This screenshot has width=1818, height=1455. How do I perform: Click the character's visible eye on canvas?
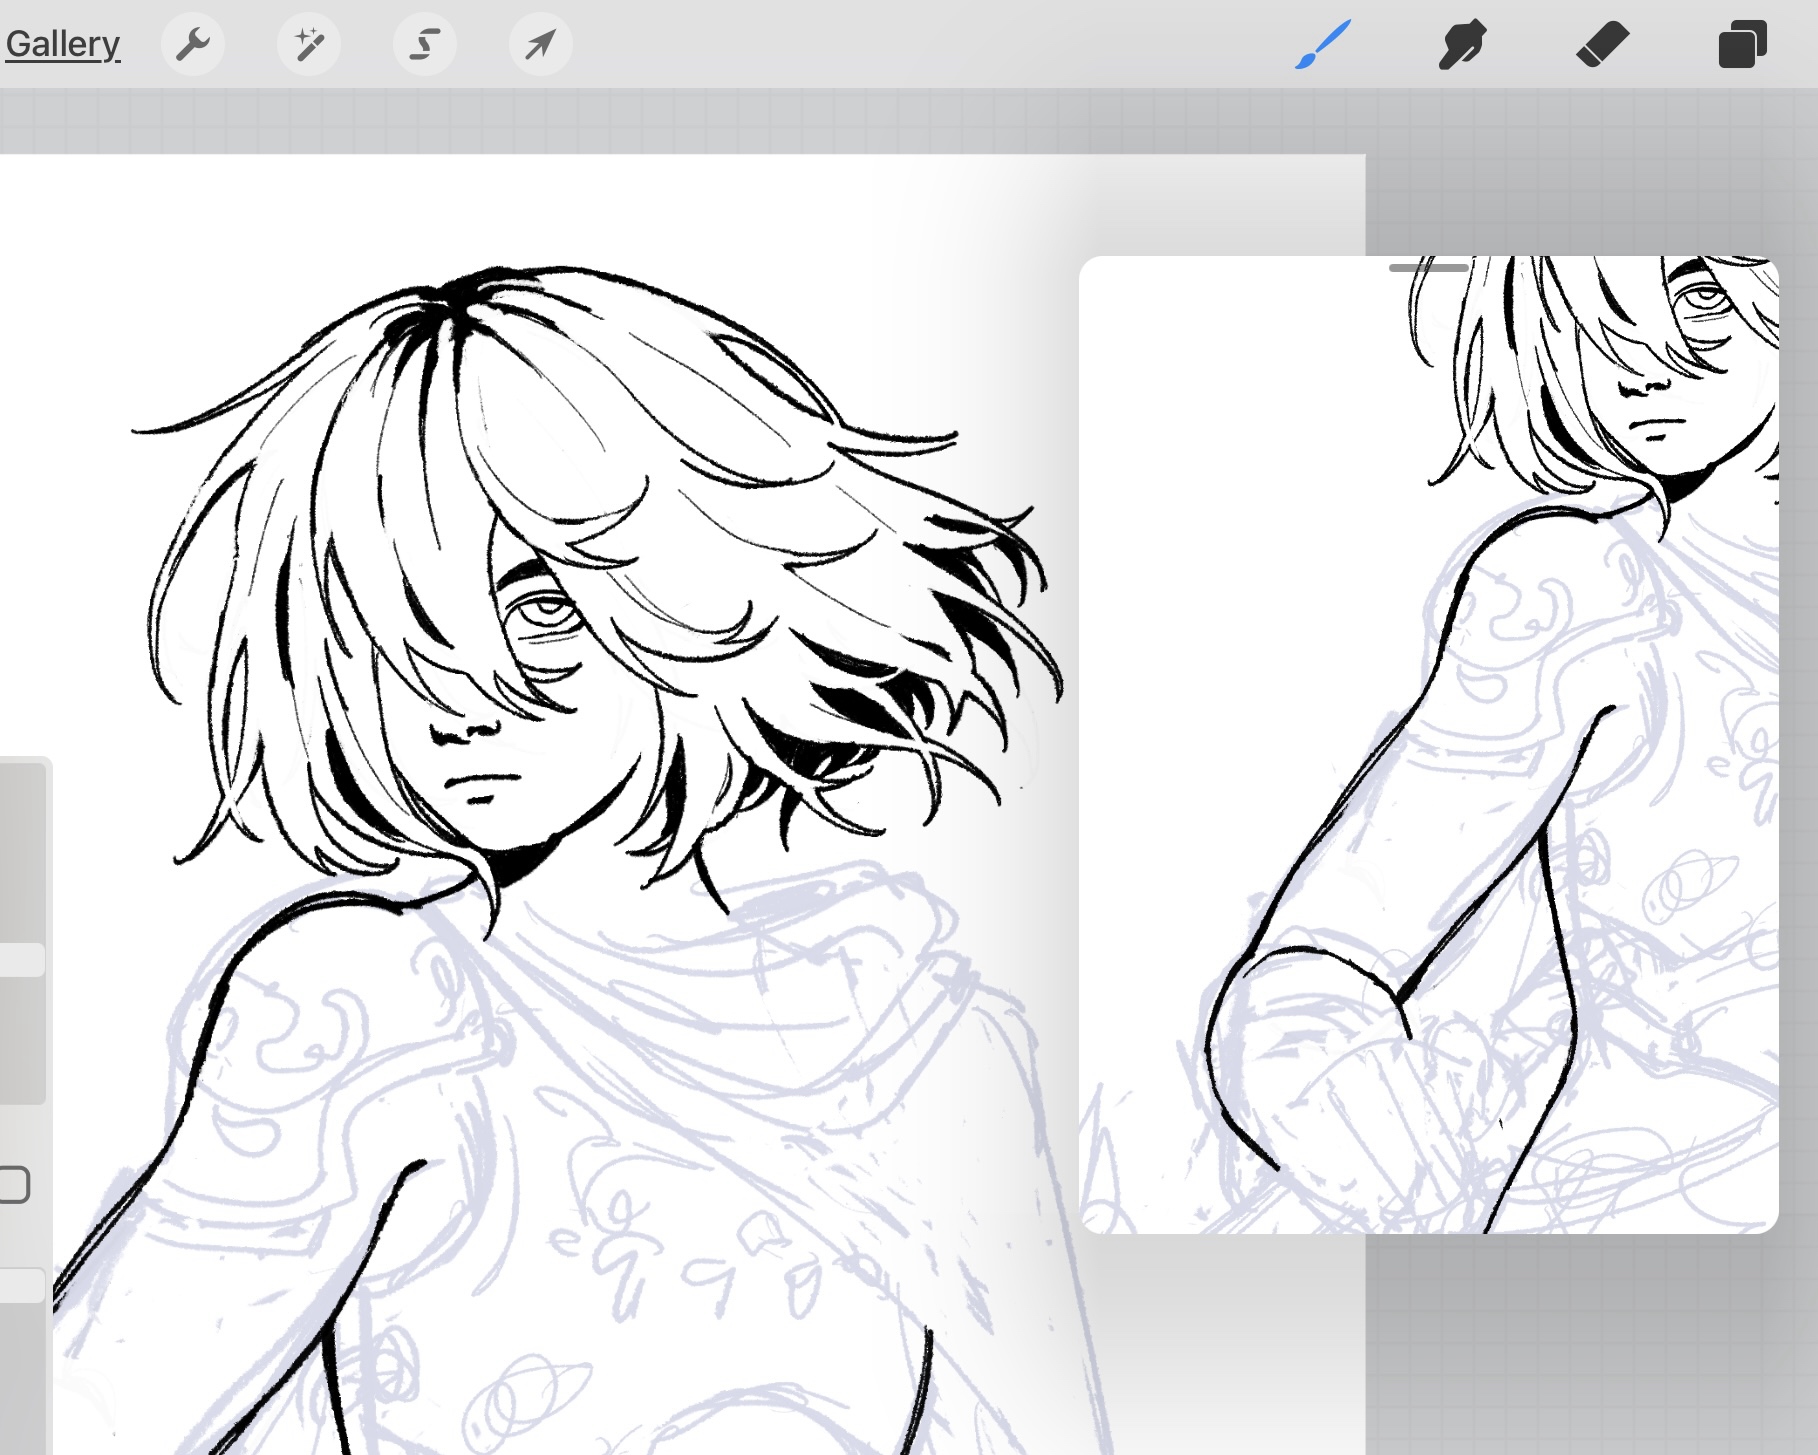pos(546,608)
